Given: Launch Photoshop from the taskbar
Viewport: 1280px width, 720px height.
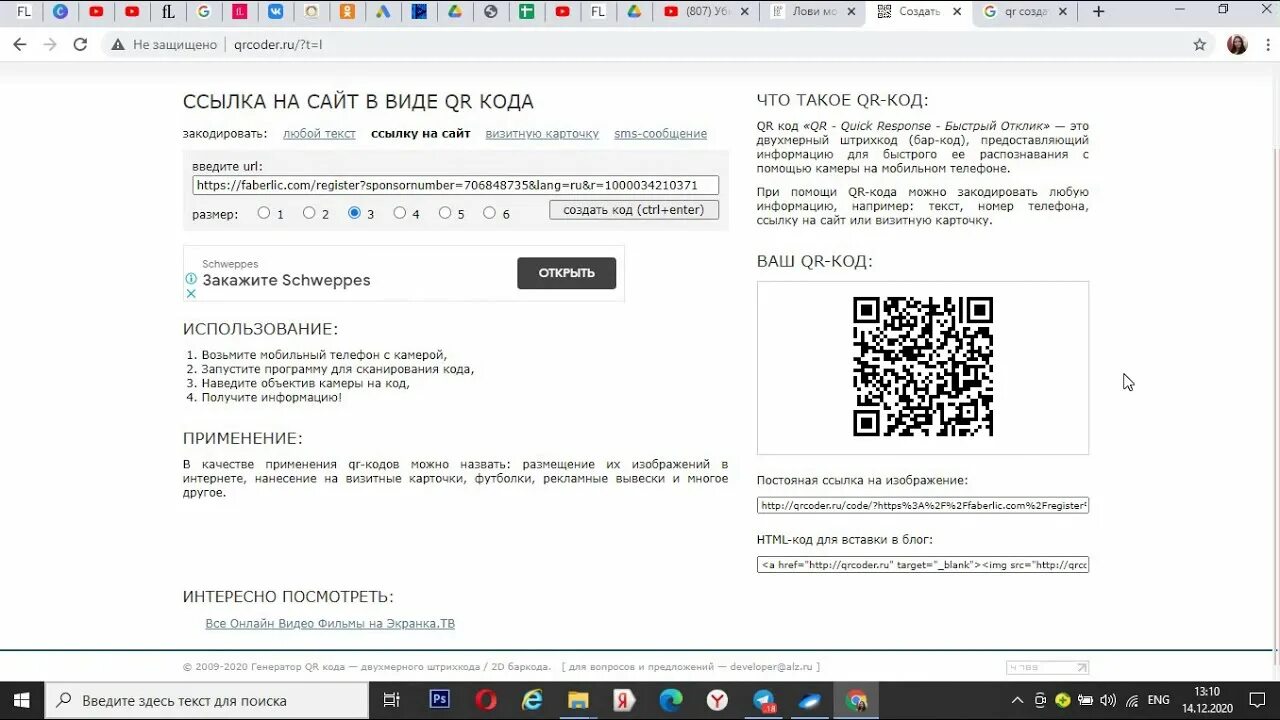Looking at the screenshot, I should 440,700.
